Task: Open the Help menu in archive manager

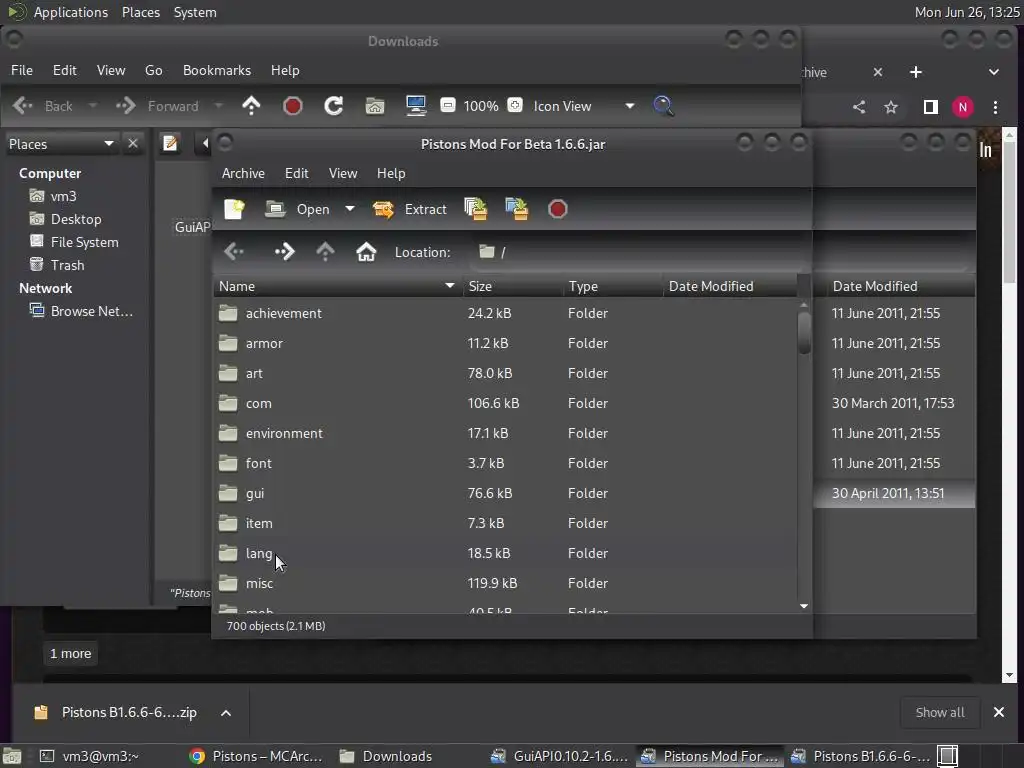Action: [391, 173]
